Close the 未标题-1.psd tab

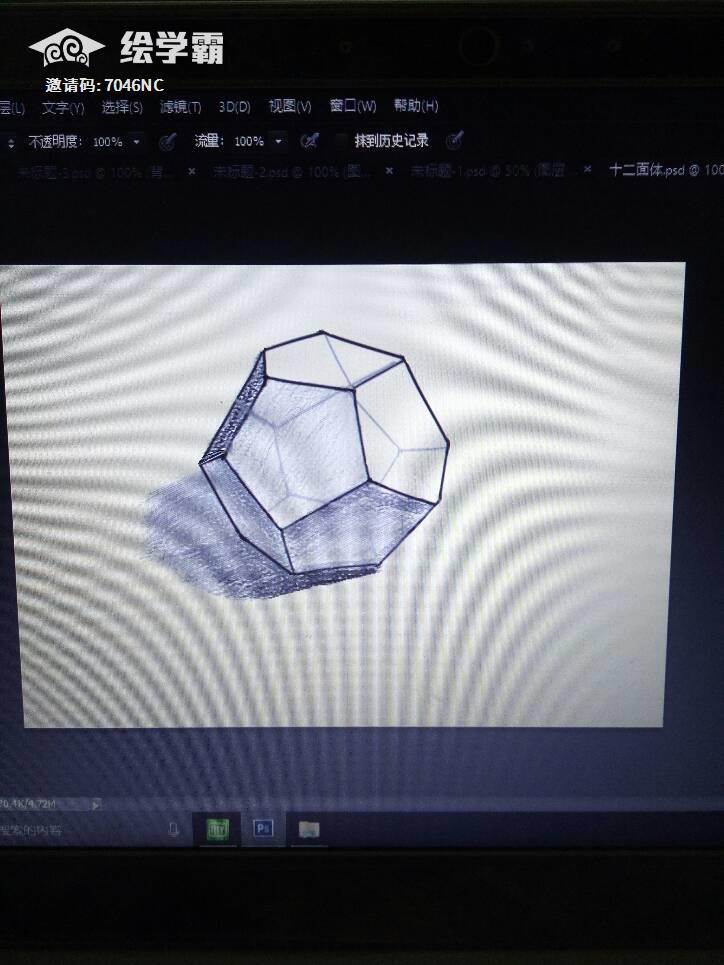click(588, 169)
